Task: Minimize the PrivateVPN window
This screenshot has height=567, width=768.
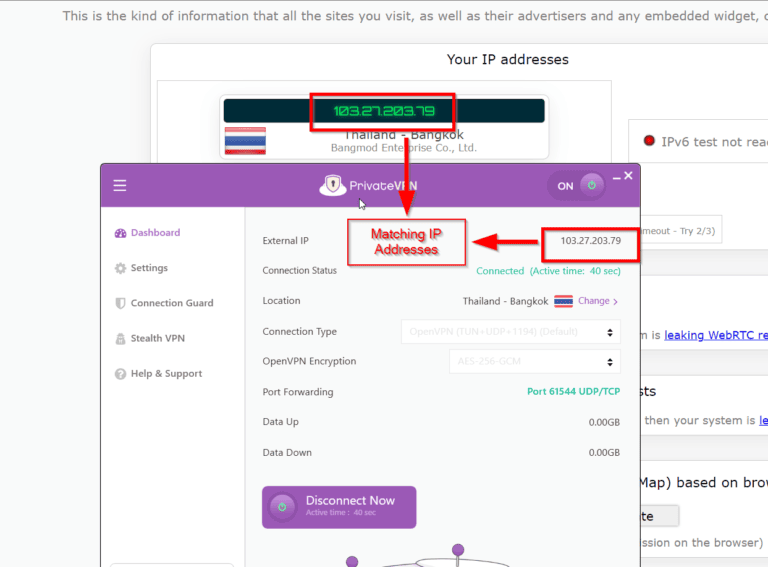Action: (x=616, y=177)
